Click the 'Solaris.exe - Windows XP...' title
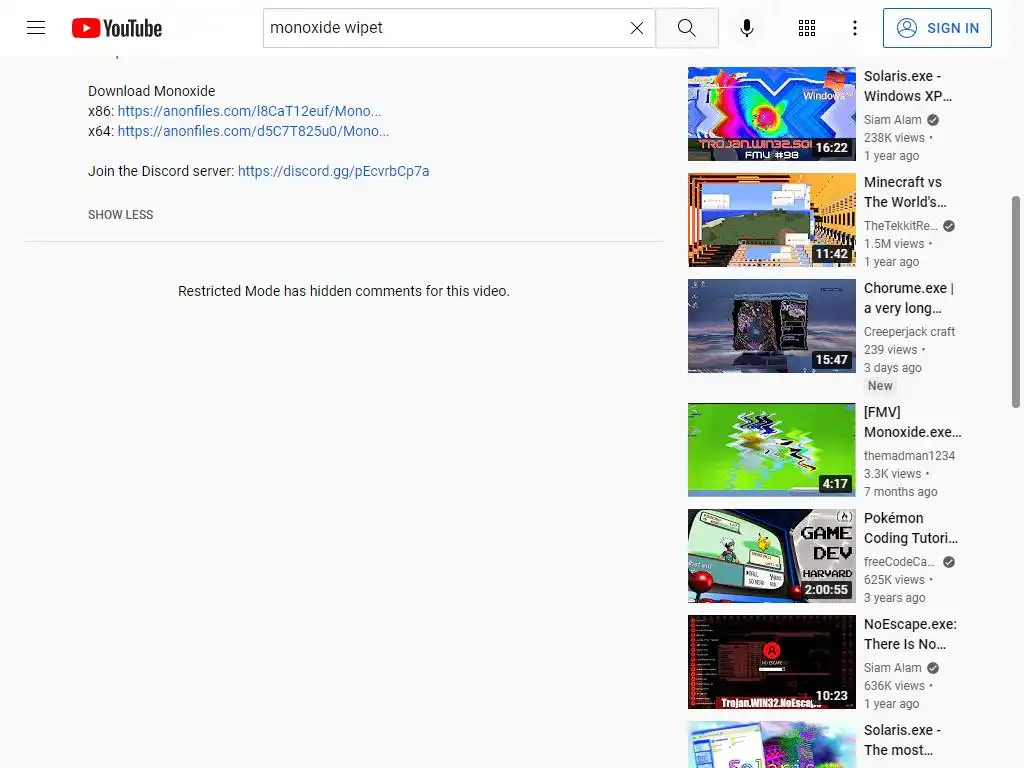Screen dimensions: 1024x768 pyautogui.click(x=908, y=86)
